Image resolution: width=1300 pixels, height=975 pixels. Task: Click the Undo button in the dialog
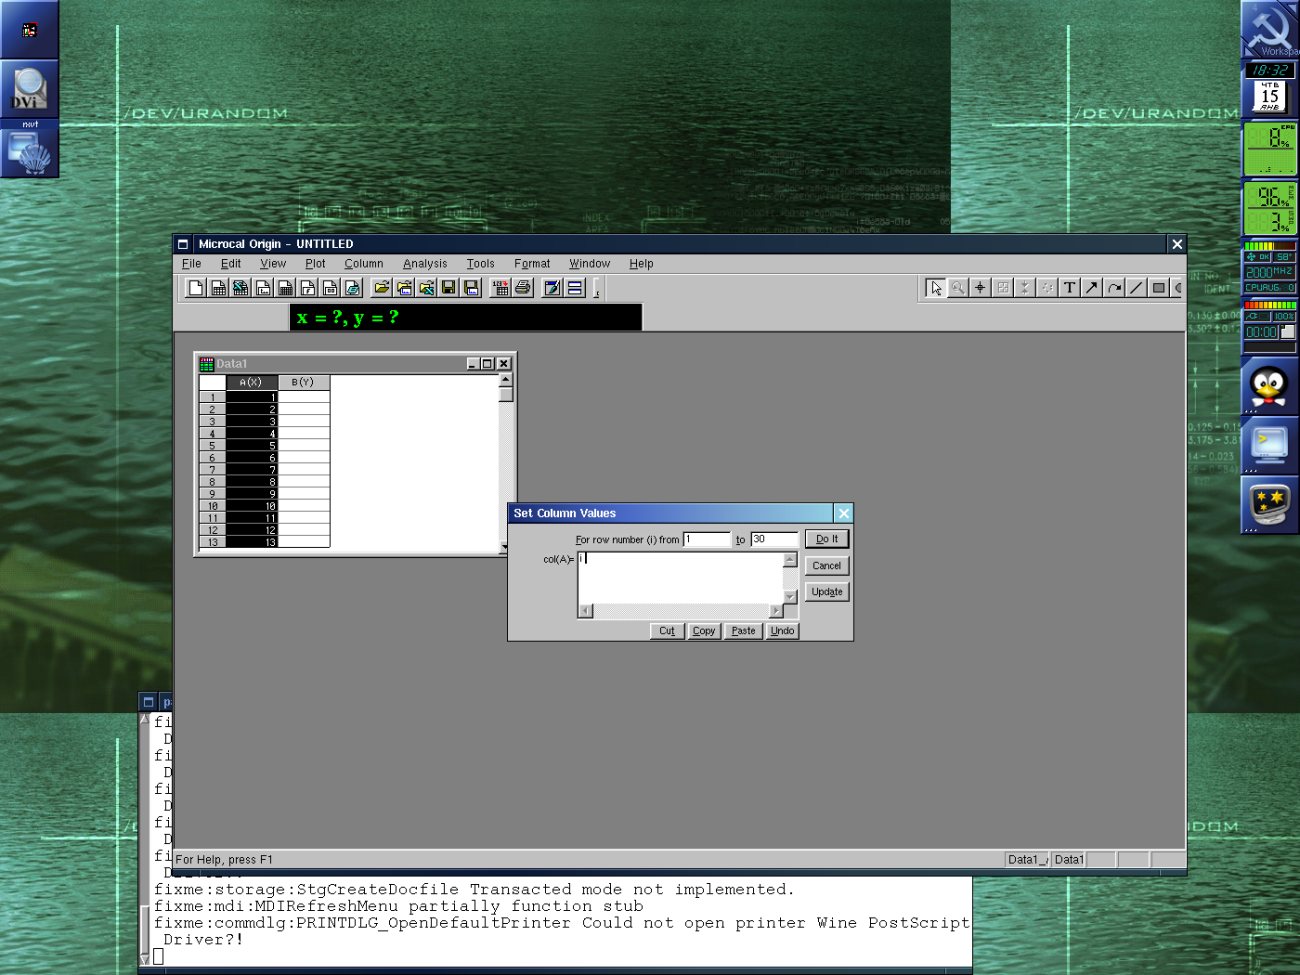(x=782, y=631)
